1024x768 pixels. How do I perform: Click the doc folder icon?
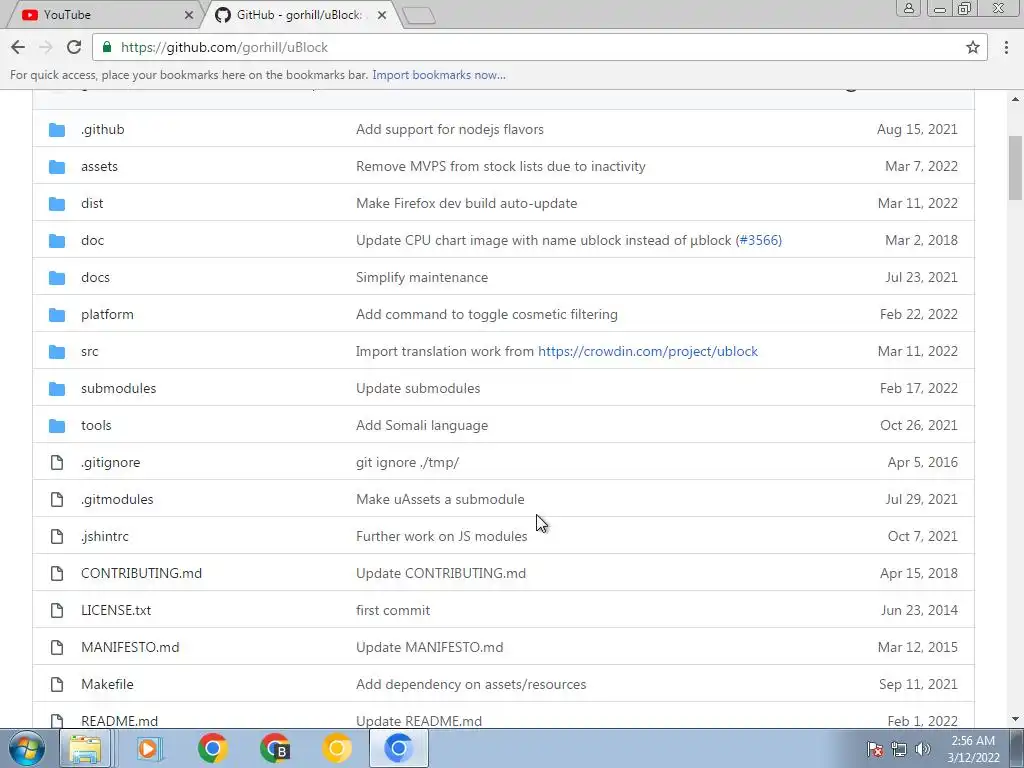[x=57, y=240]
